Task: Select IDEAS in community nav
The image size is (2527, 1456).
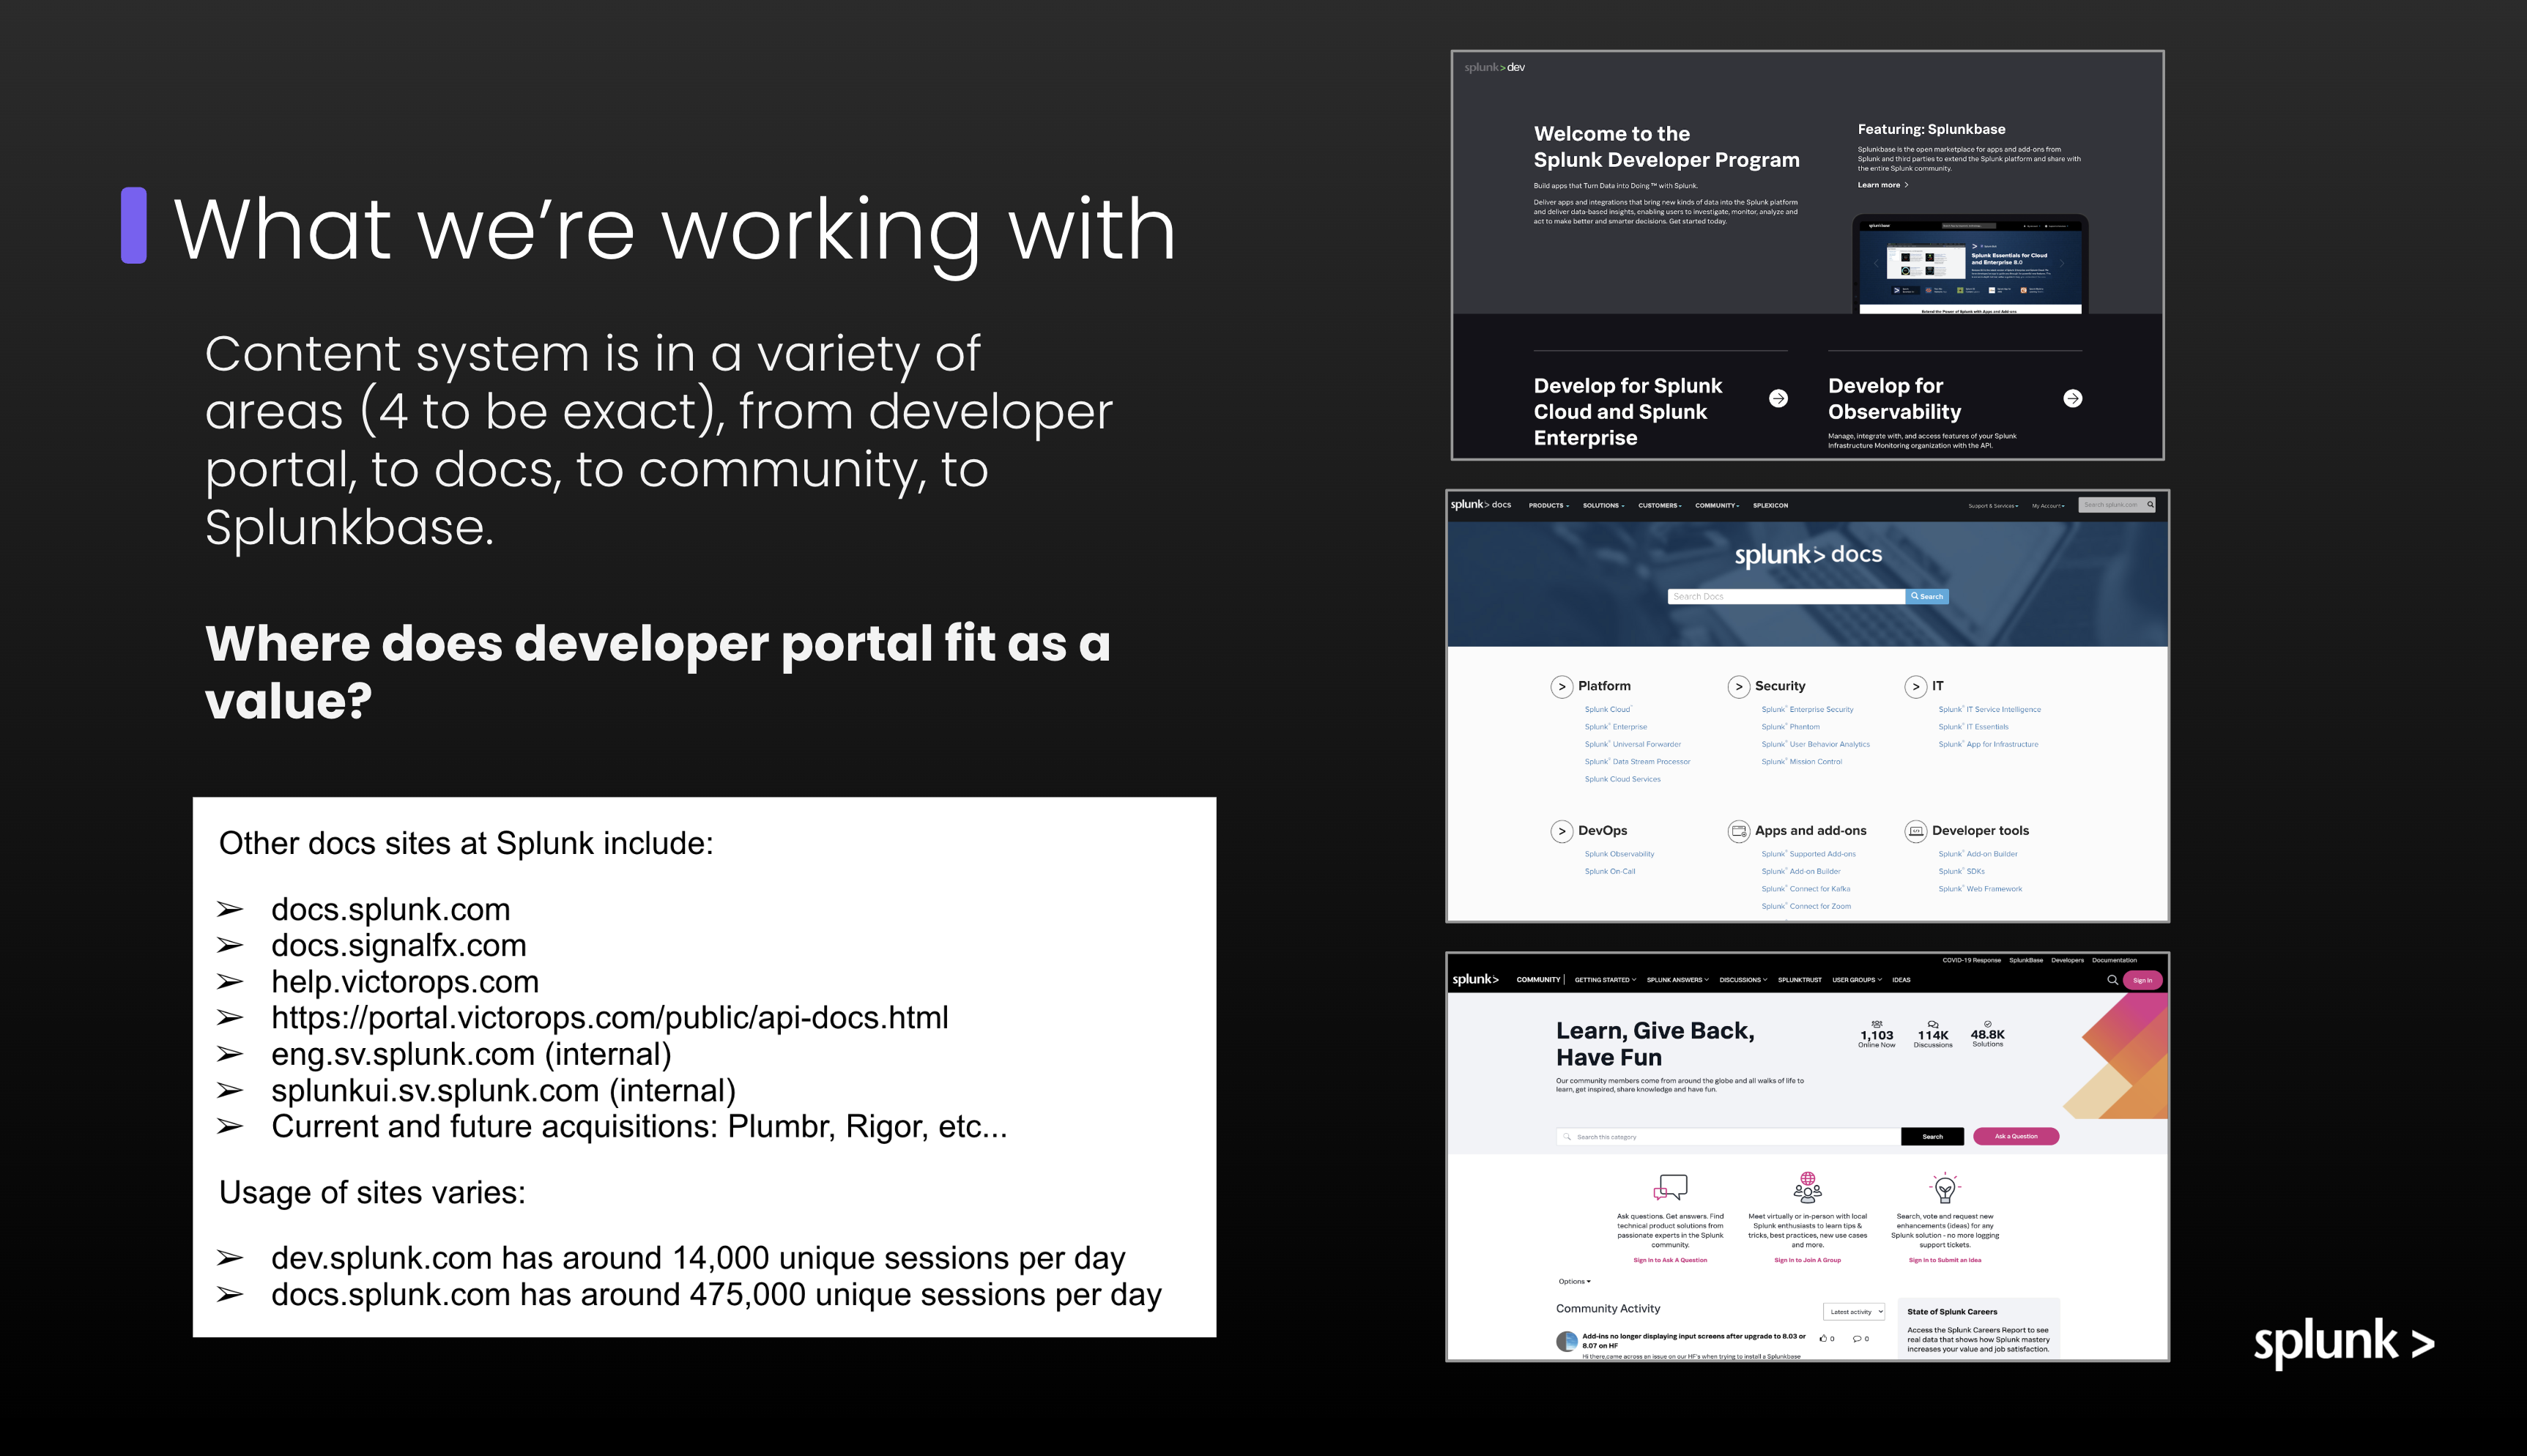Action: [1901, 980]
